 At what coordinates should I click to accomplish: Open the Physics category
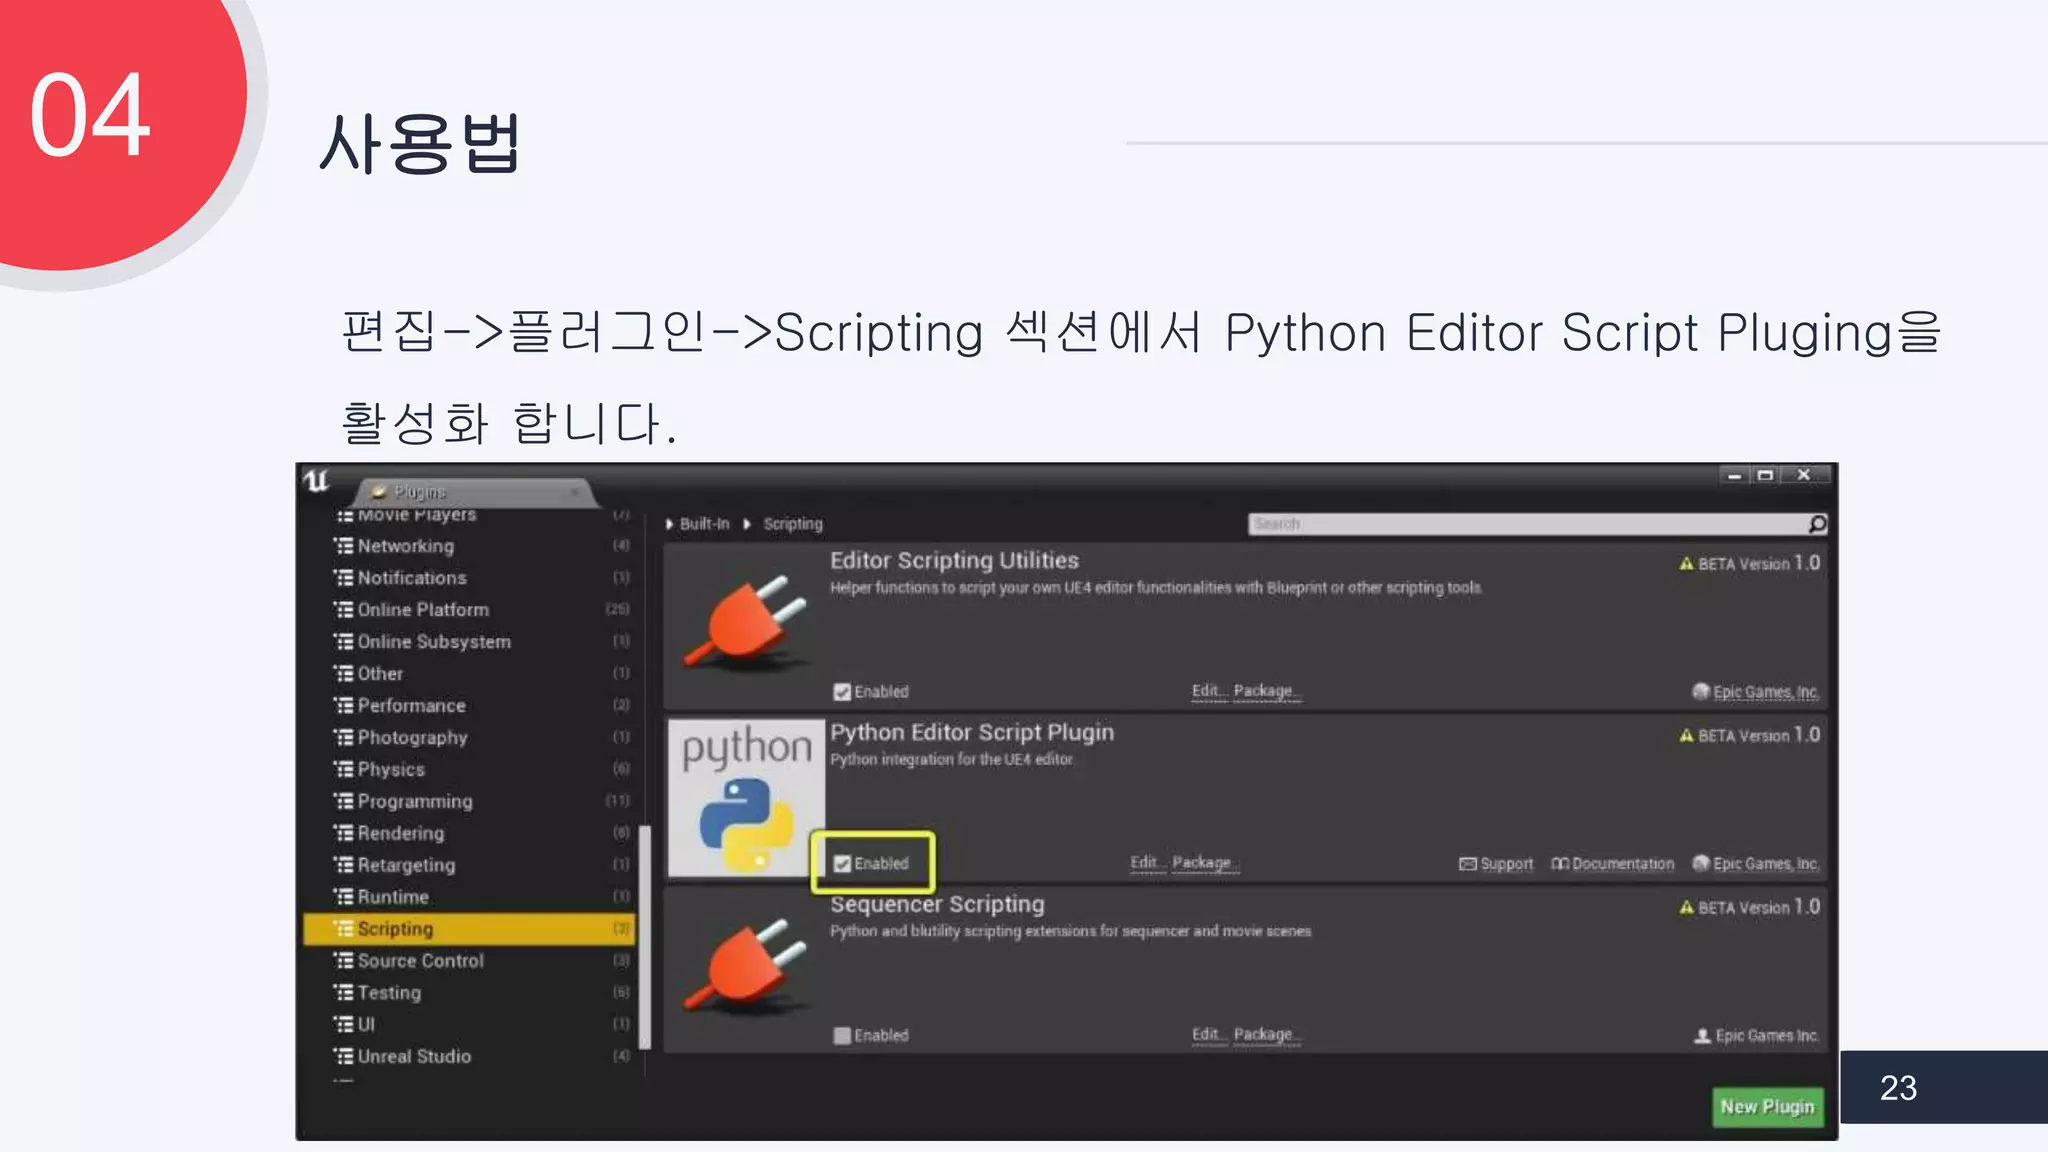coord(391,770)
